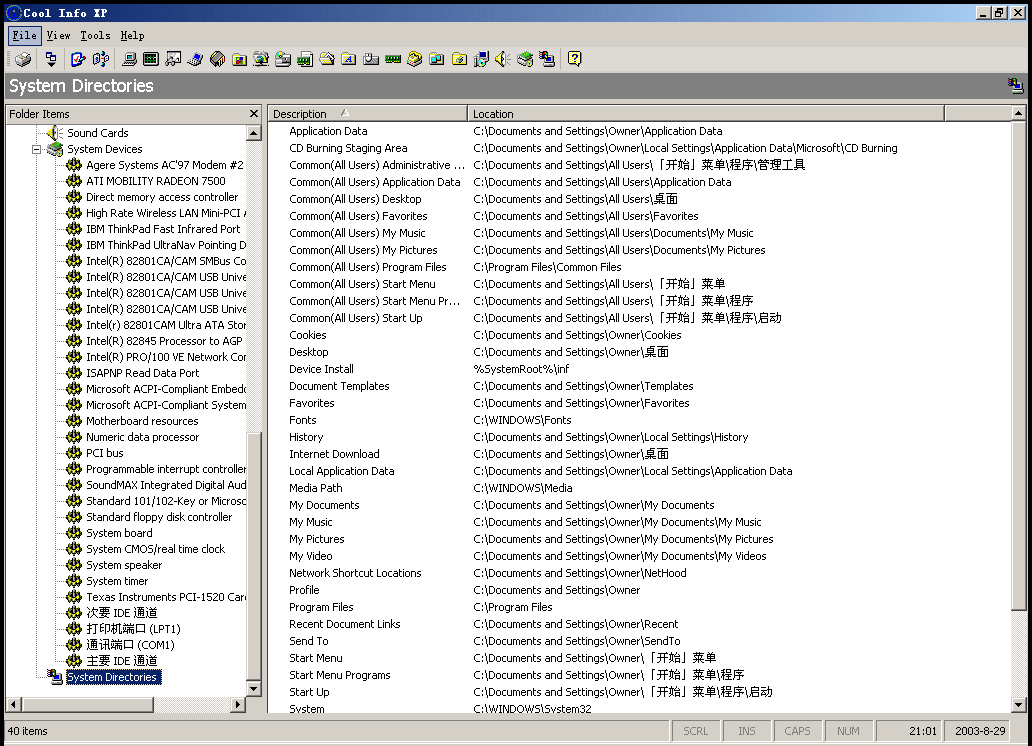This screenshot has width=1032, height=746.
Task: Click the green memory module toolbar icon
Action: [393, 59]
